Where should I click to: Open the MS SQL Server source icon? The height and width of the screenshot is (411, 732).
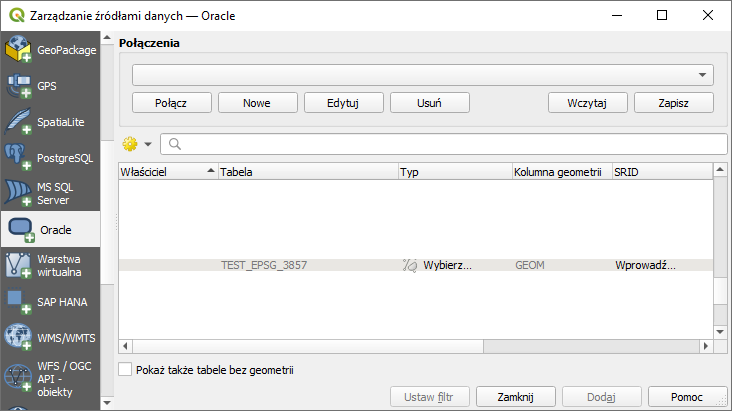tap(19, 193)
